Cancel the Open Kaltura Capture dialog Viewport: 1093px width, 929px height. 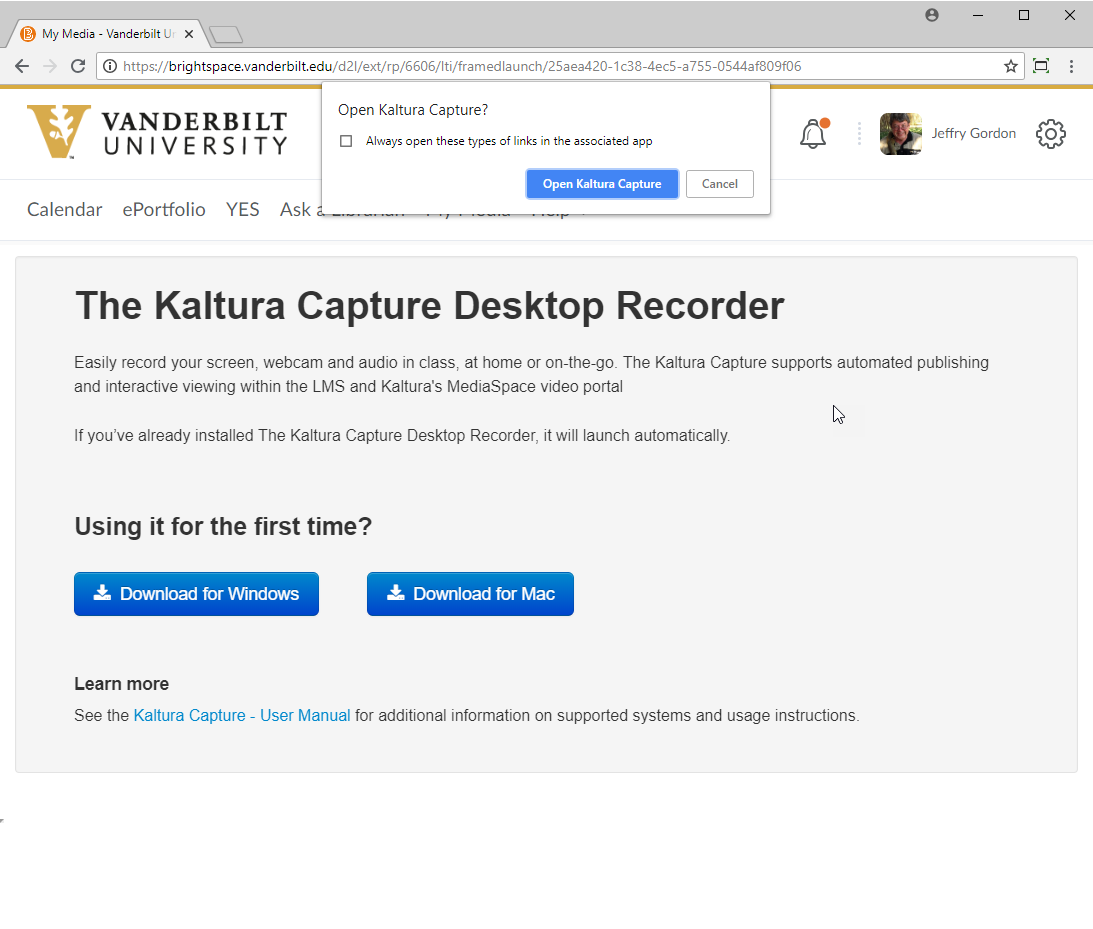719,184
